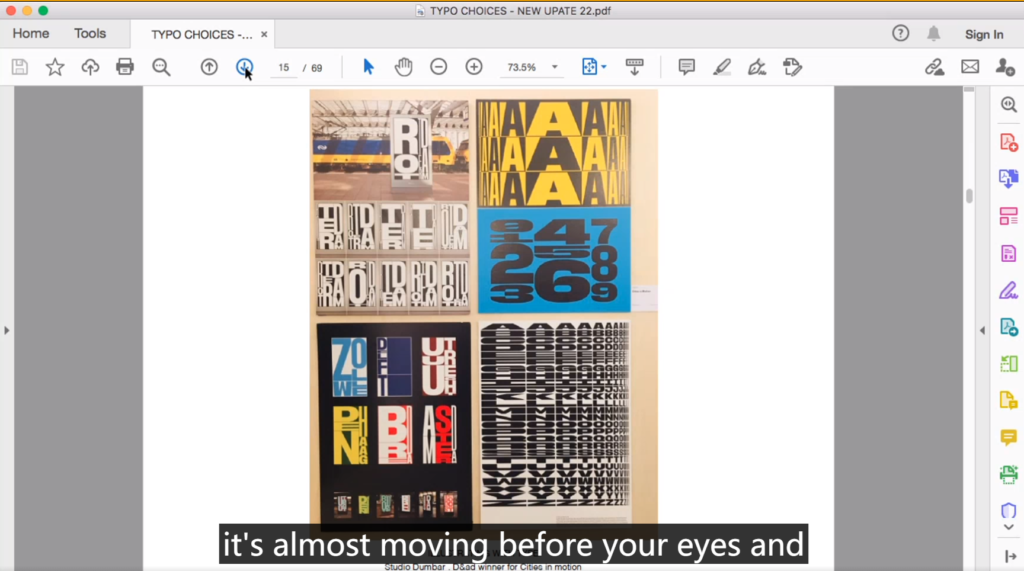Open the search tool in right pane
This screenshot has height=571, width=1024.
[x=1008, y=105]
